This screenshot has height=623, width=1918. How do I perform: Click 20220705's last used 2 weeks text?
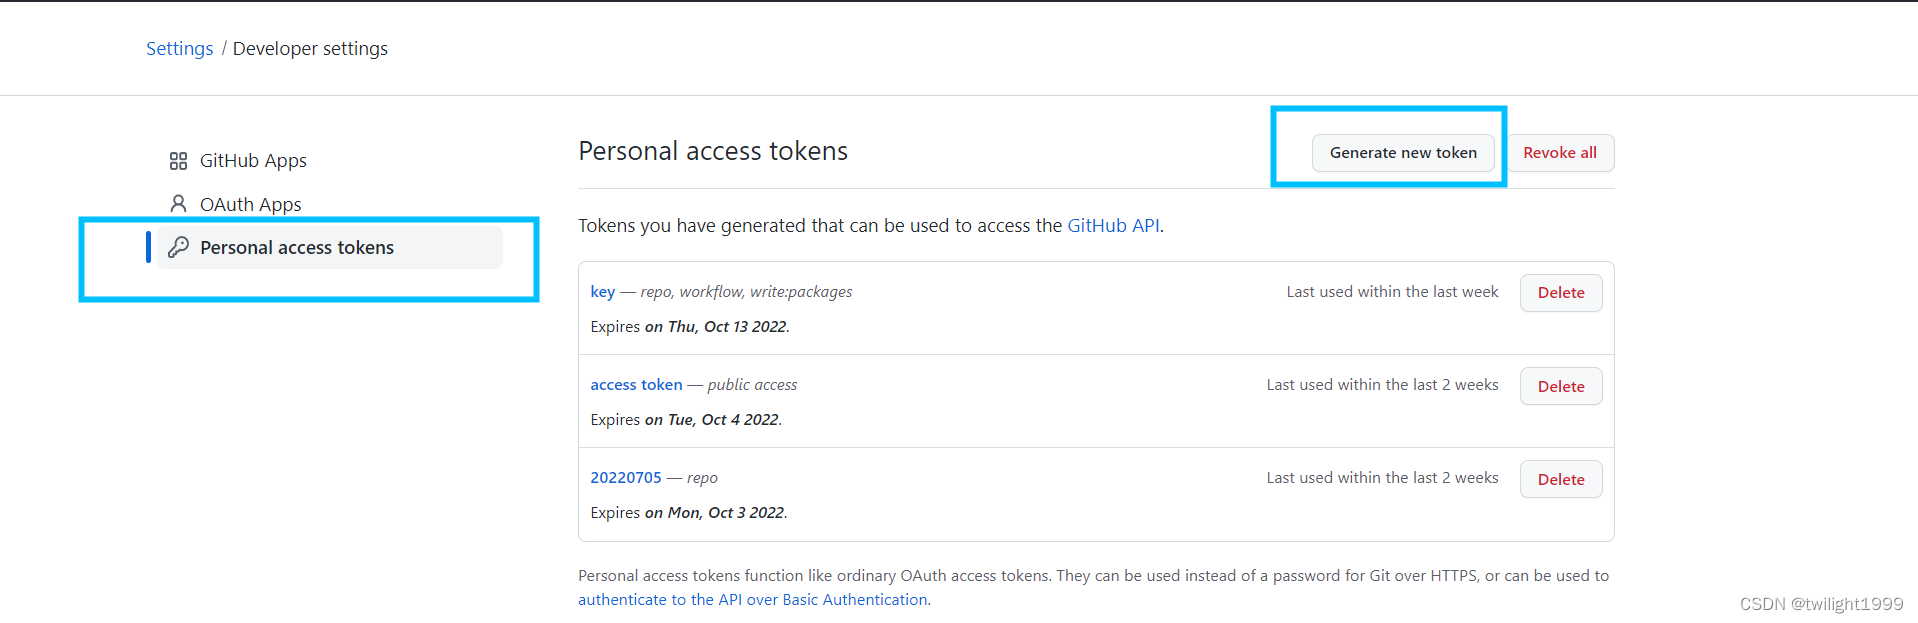1382,477
